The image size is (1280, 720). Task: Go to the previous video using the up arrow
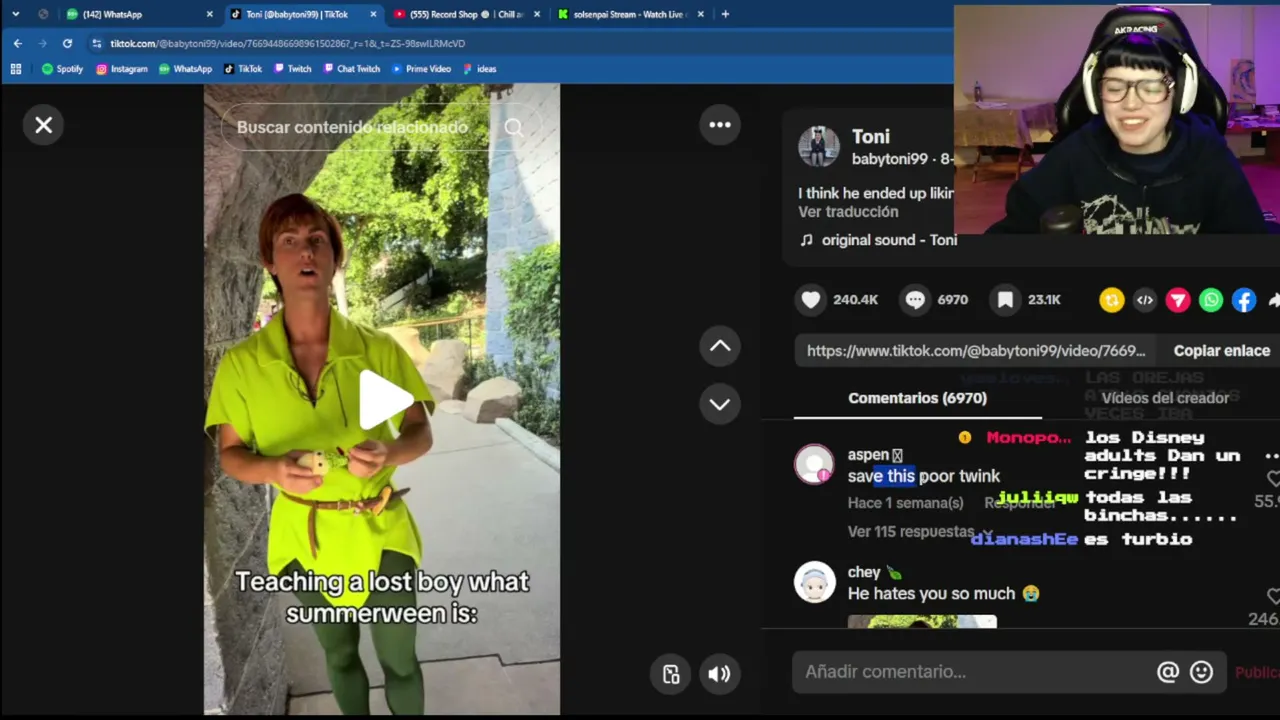tap(720, 346)
